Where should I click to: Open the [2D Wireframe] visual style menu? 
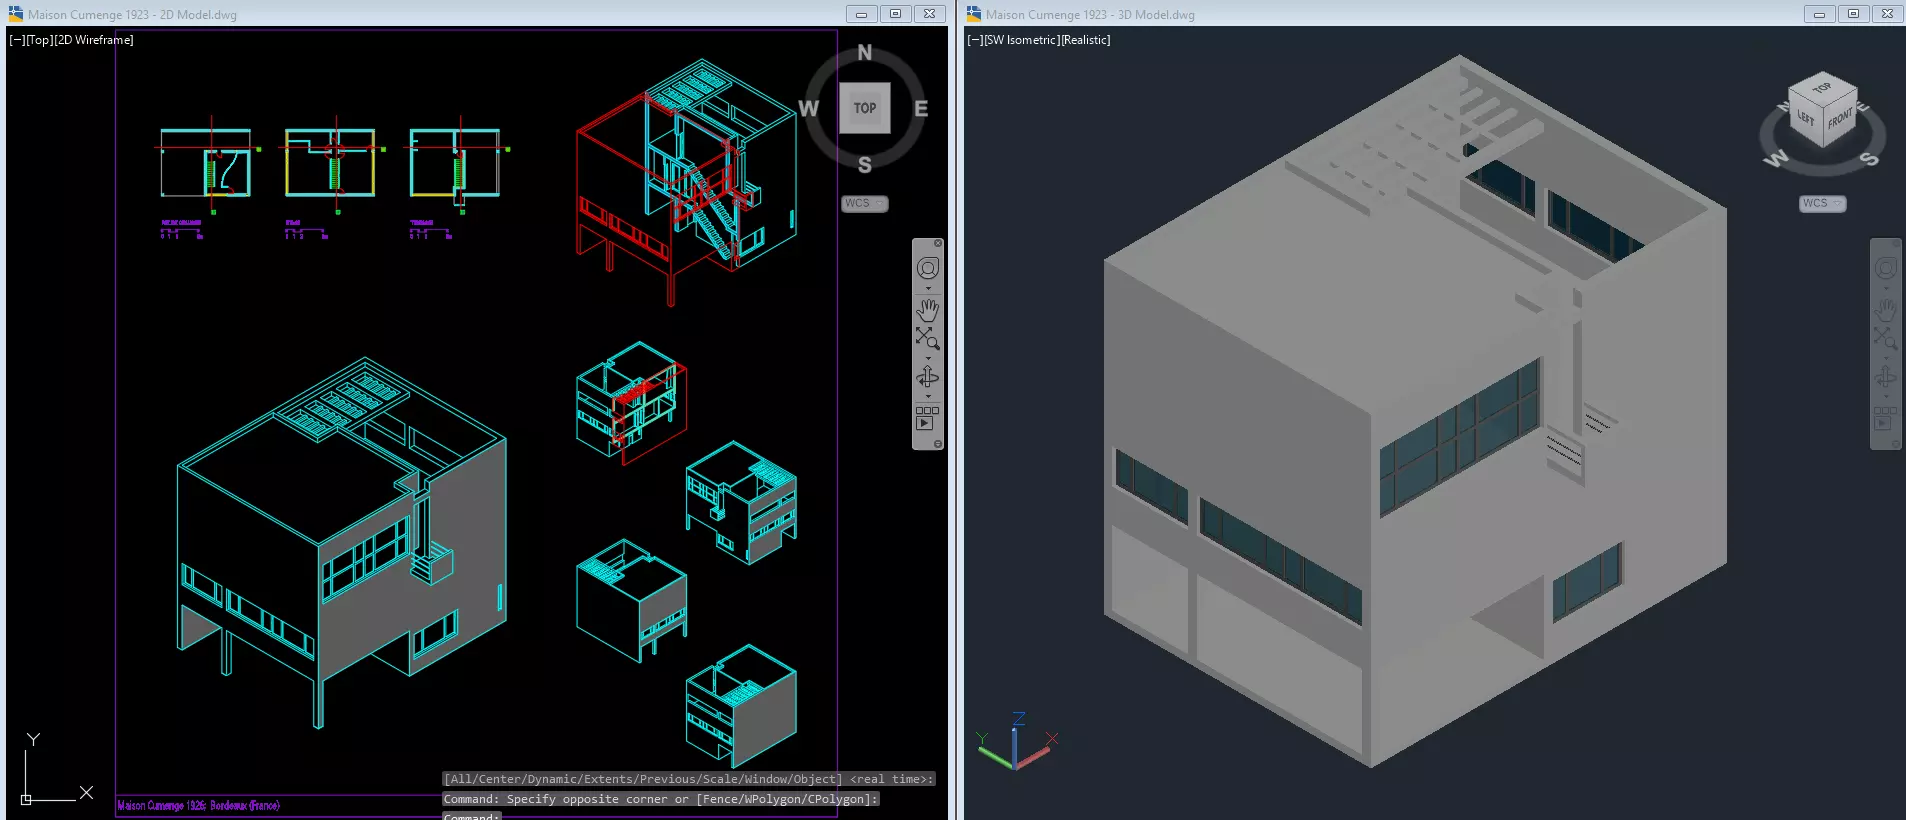[x=93, y=40]
